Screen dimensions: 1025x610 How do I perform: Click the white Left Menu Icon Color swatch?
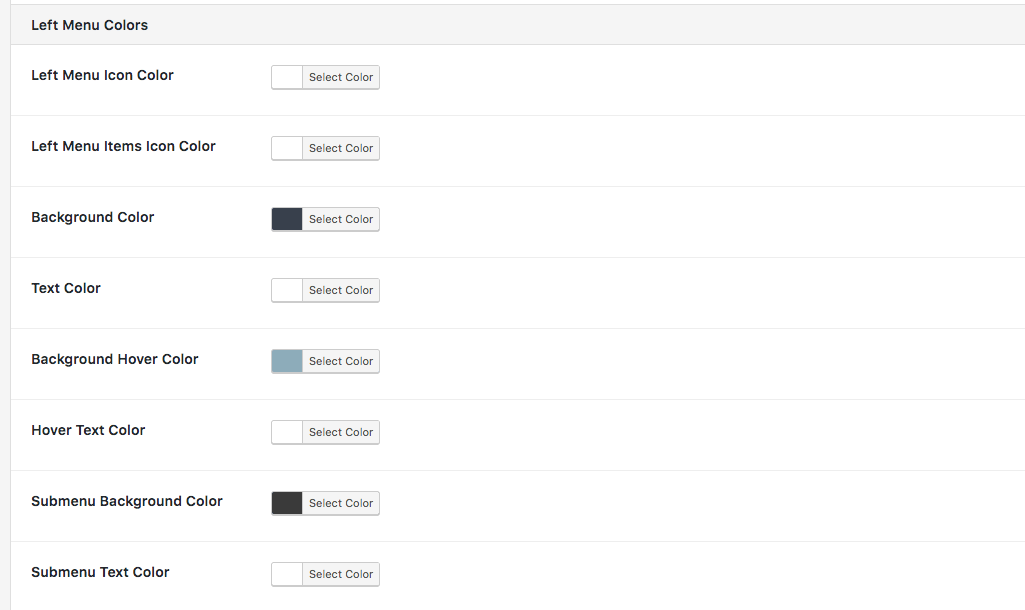tap(286, 77)
